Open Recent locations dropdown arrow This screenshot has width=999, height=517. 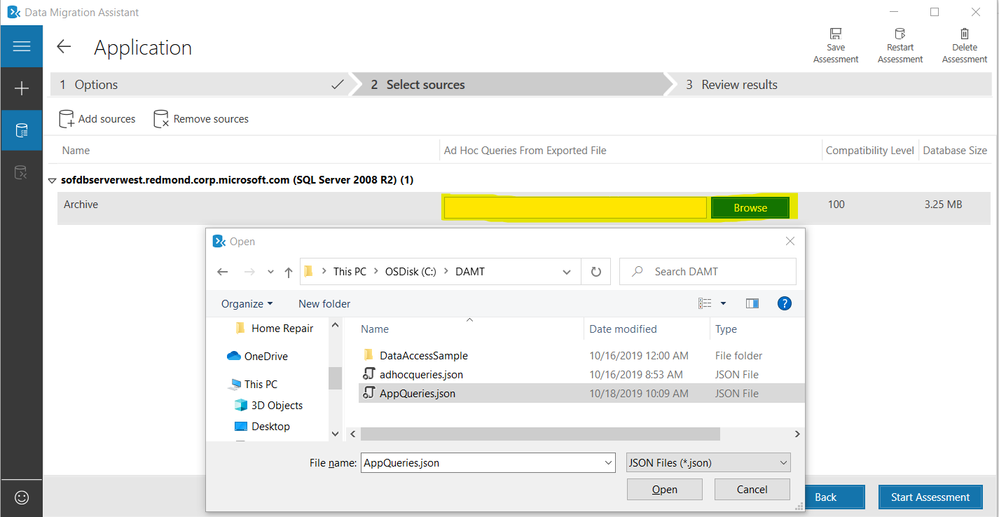click(271, 272)
